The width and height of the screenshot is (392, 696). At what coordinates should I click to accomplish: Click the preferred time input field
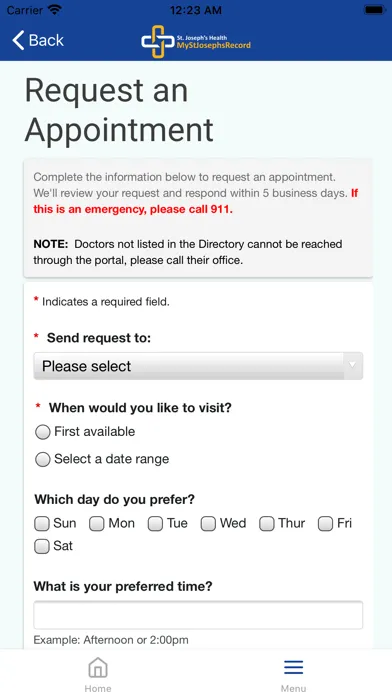[x=198, y=615]
